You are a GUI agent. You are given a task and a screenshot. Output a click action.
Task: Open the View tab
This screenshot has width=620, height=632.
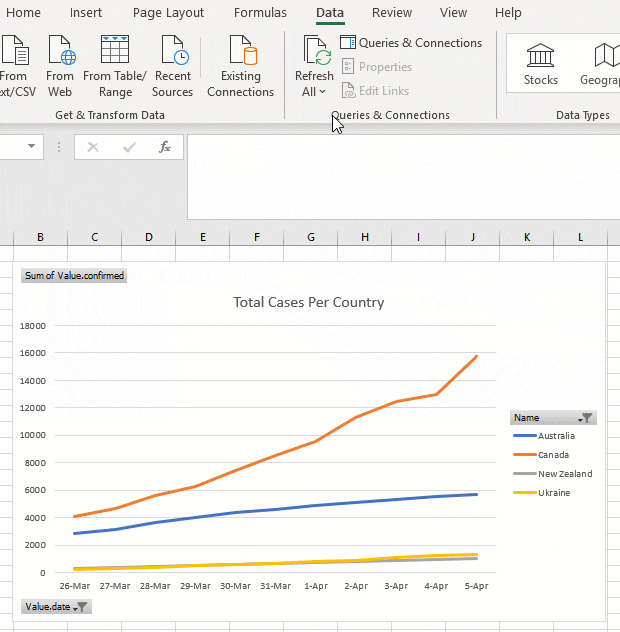453,12
